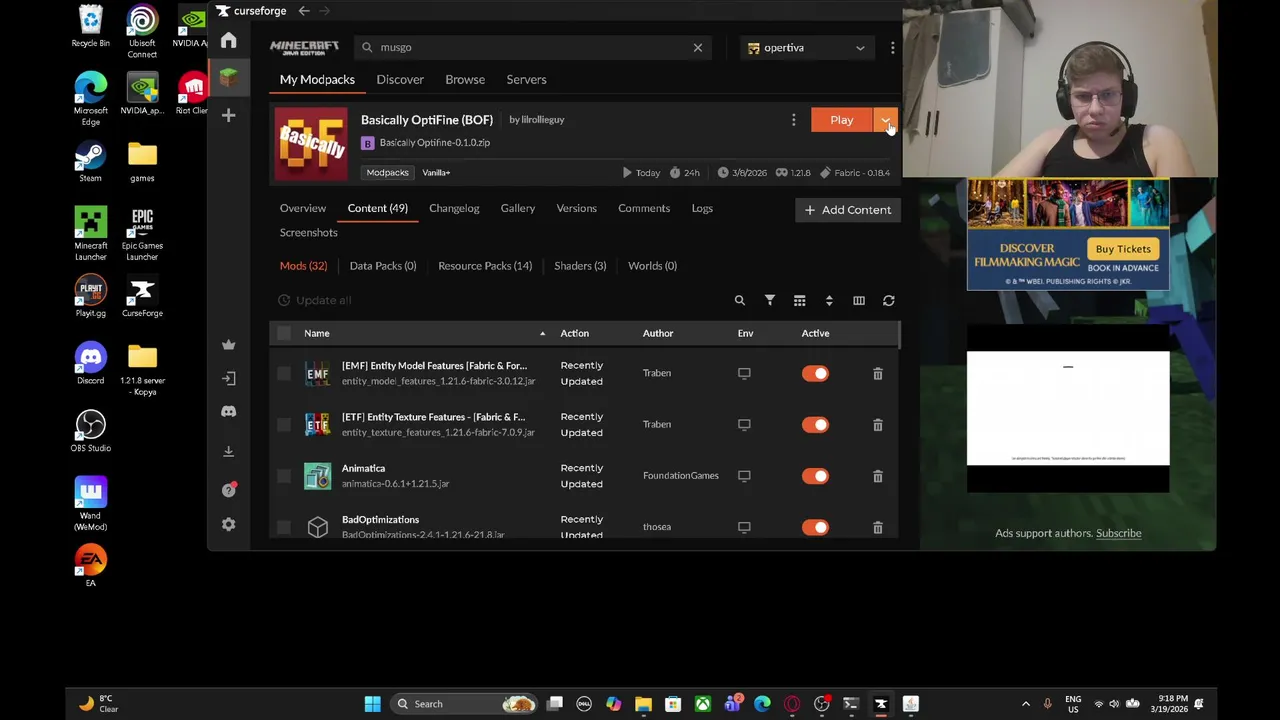Click the Basically OptiFine modpack thumbnail
Image resolution: width=1280 pixels, height=720 pixels.
[x=311, y=143]
